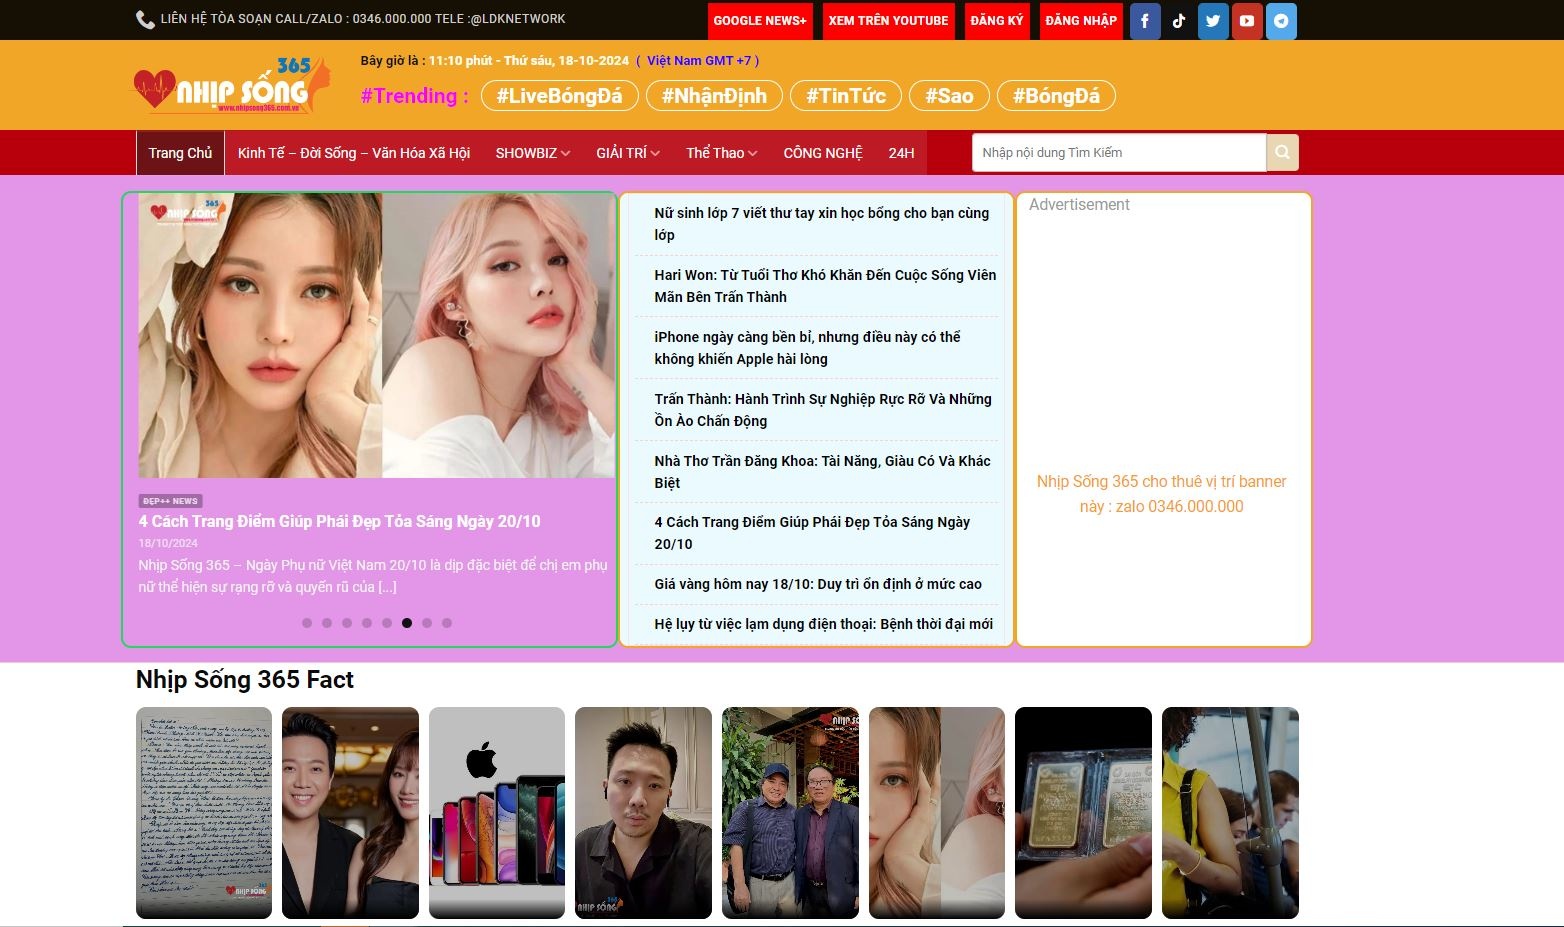
Task: Select the first carousel slide dot
Action: (x=307, y=623)
